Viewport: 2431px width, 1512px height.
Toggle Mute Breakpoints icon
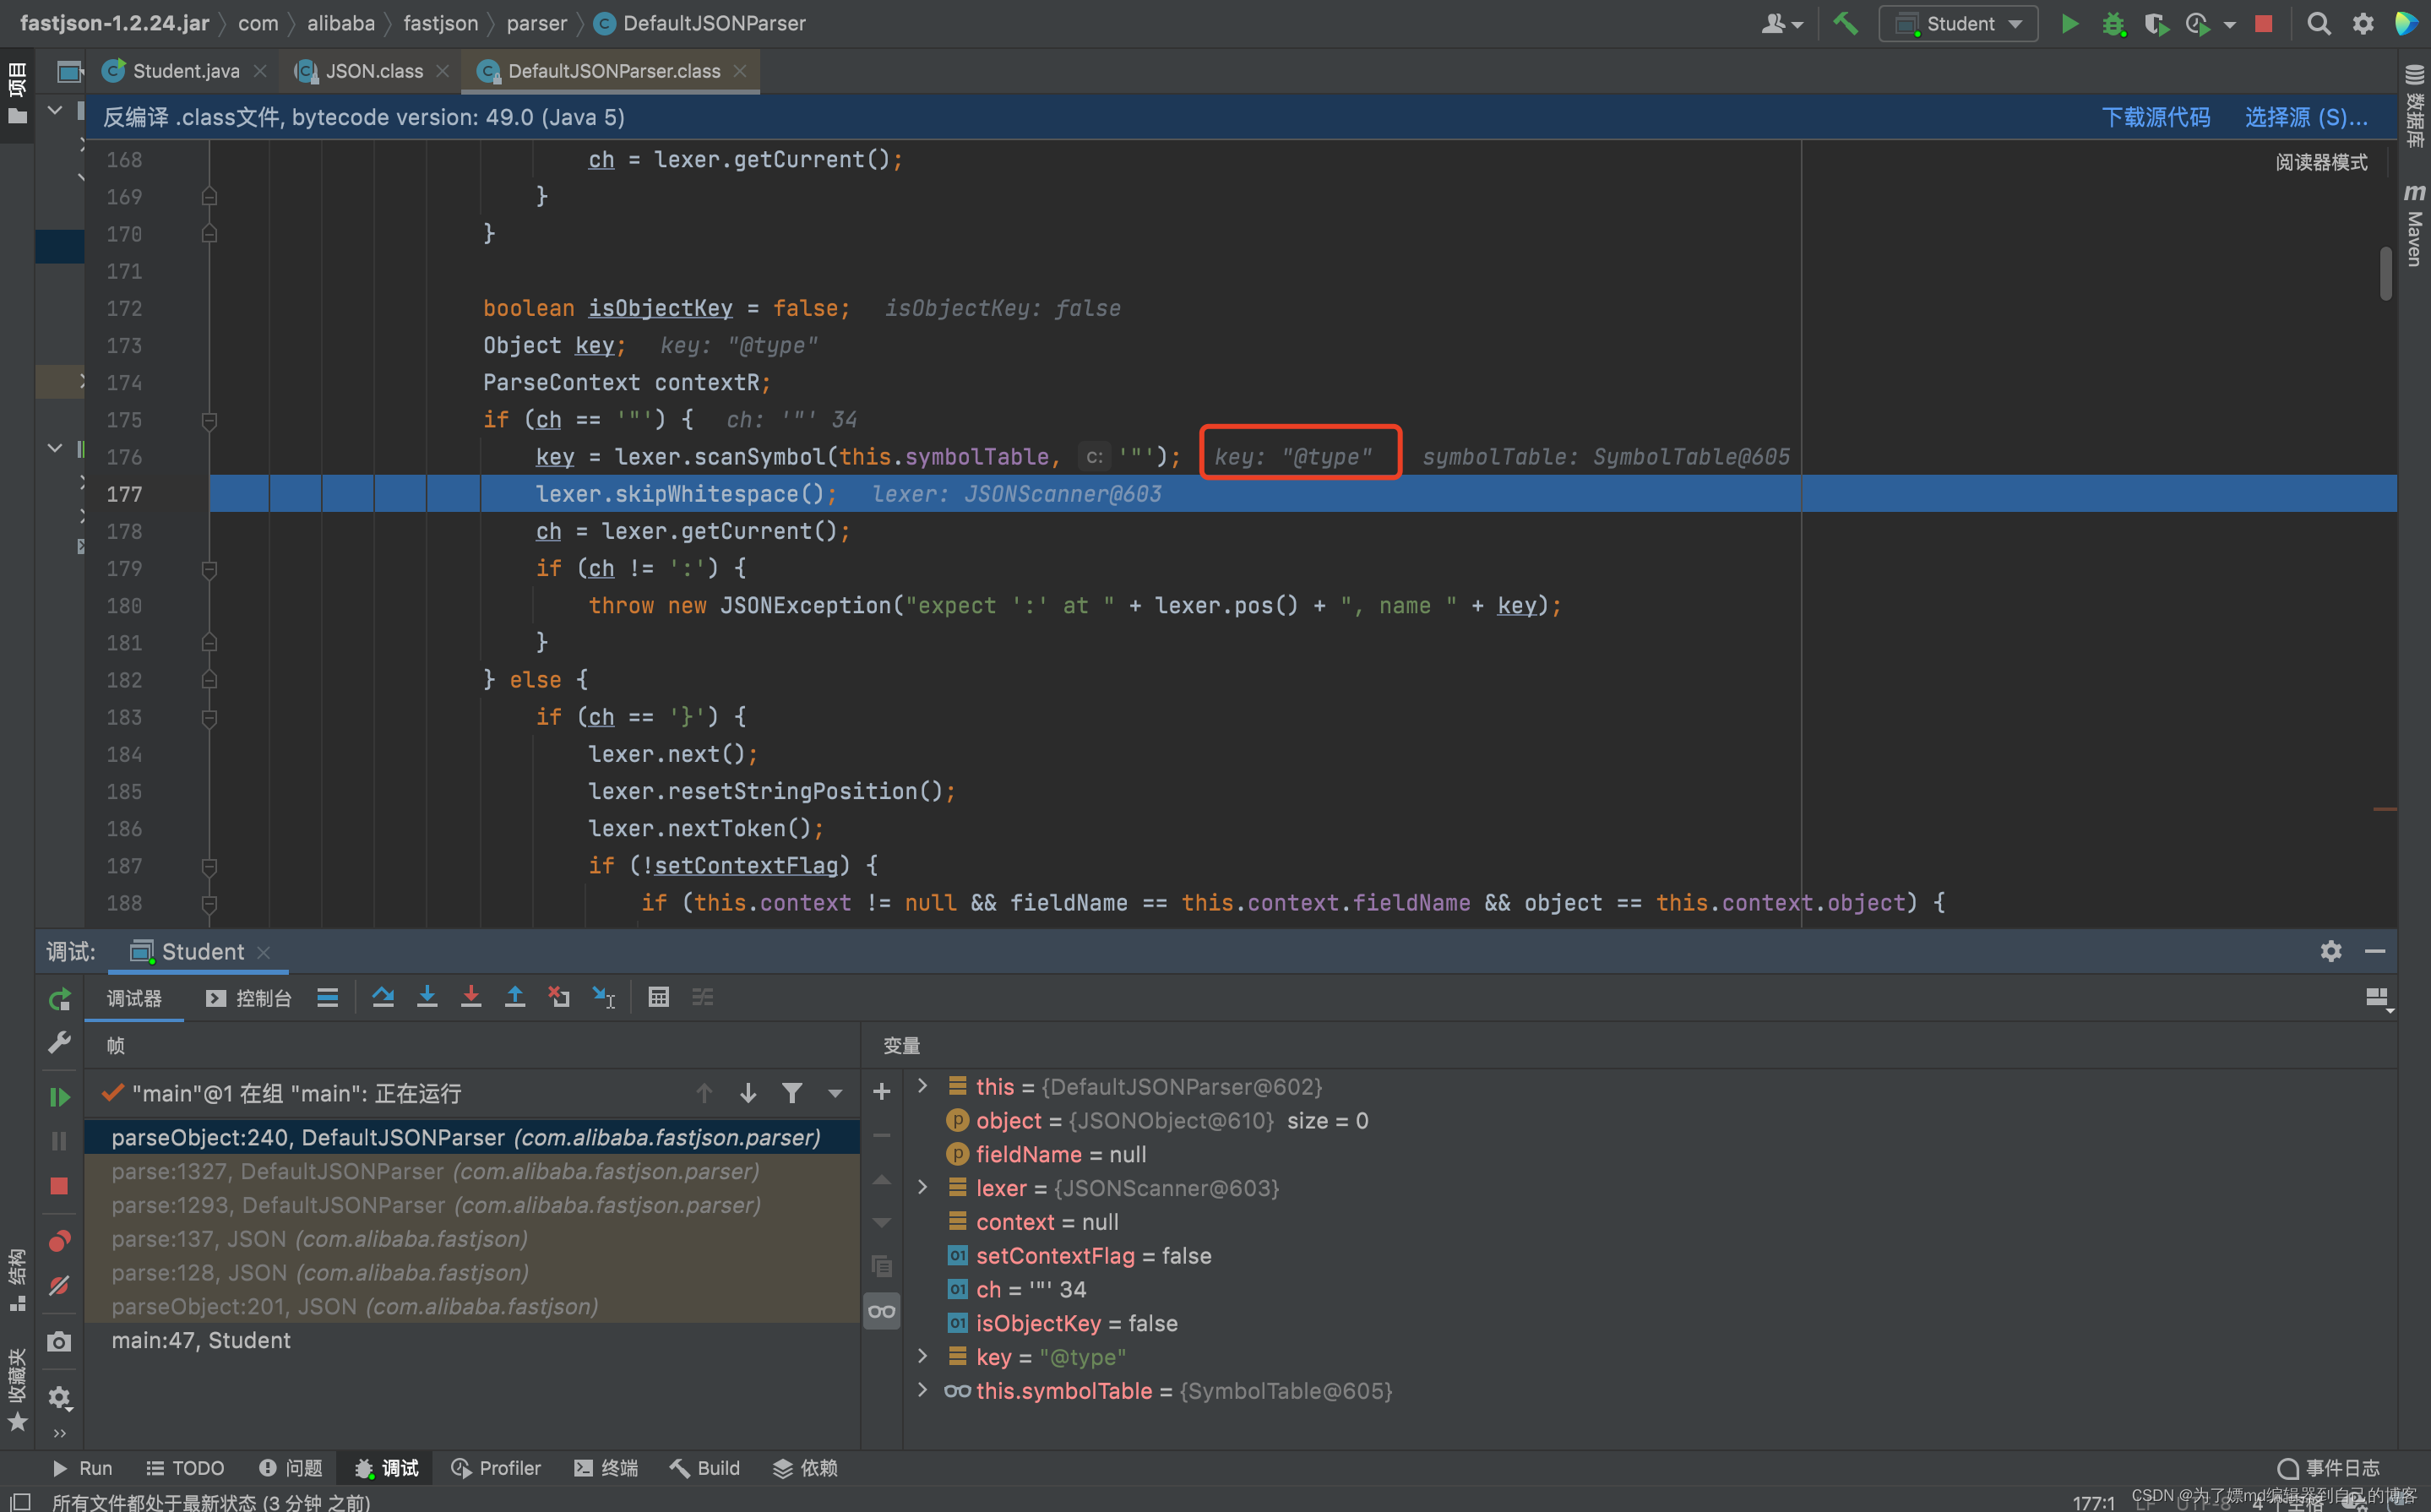click(59, 1286)
